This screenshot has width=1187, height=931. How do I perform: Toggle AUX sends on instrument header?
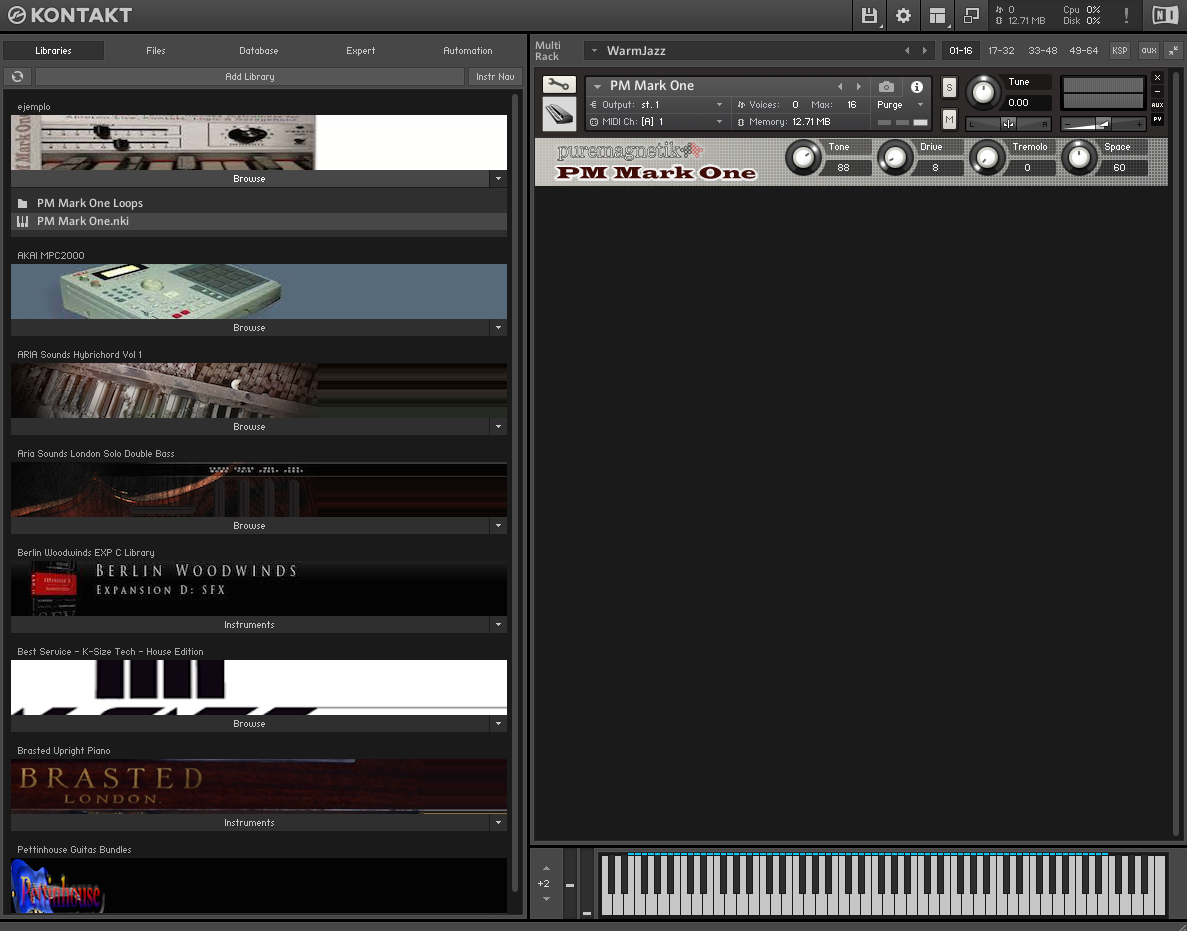[1157, 105]
